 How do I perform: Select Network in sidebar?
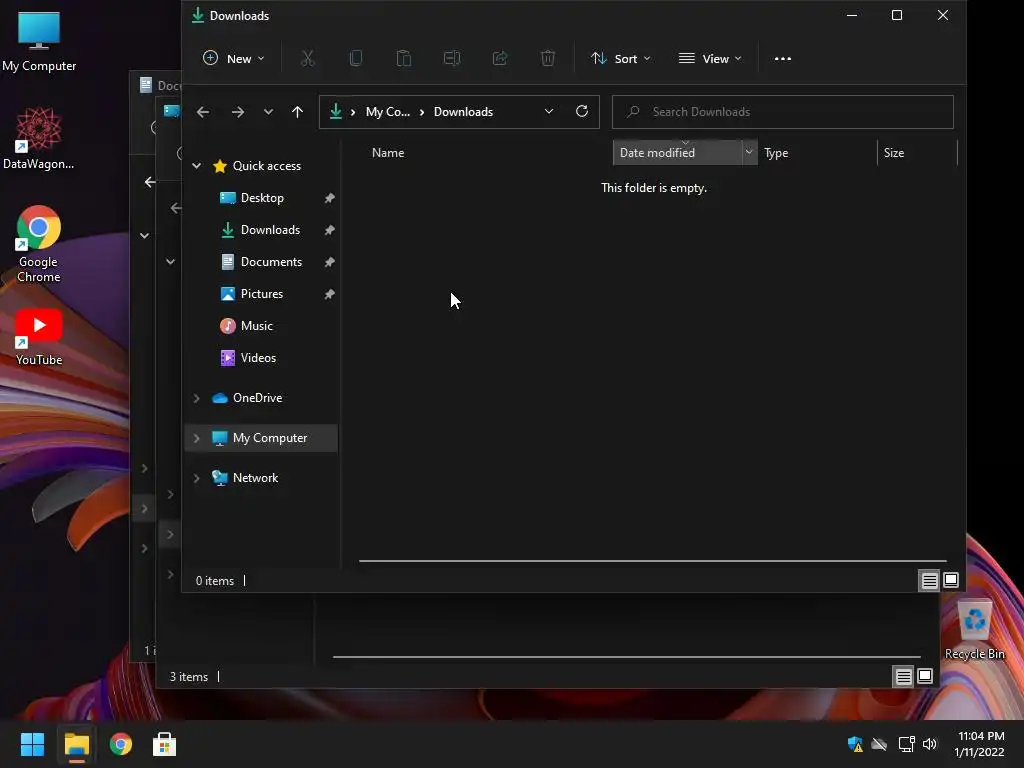(x=255, y=478)
